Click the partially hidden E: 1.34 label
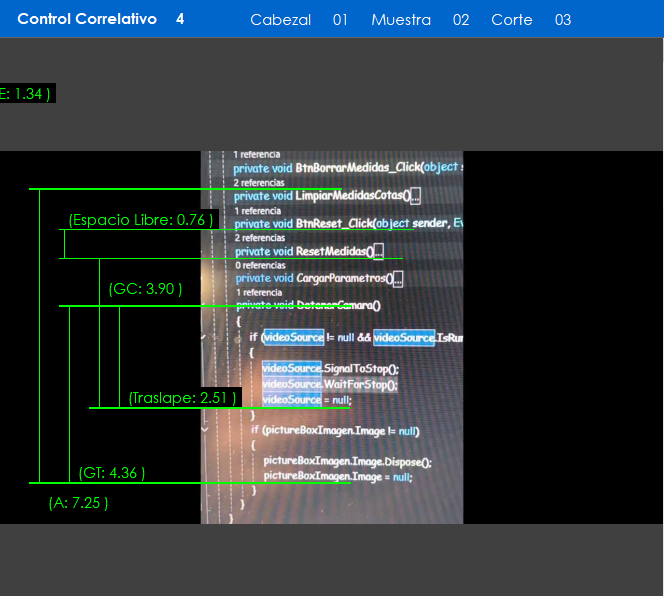 [x=24, y=93]
